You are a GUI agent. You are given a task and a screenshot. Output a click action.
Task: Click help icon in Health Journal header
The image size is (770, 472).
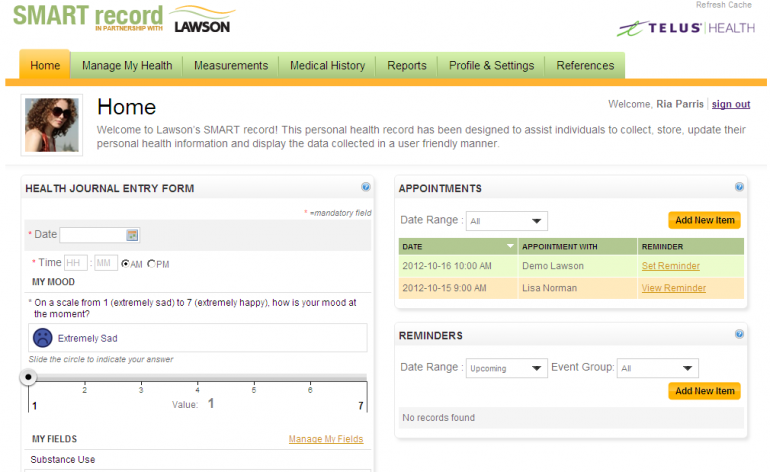coord(366,187)
